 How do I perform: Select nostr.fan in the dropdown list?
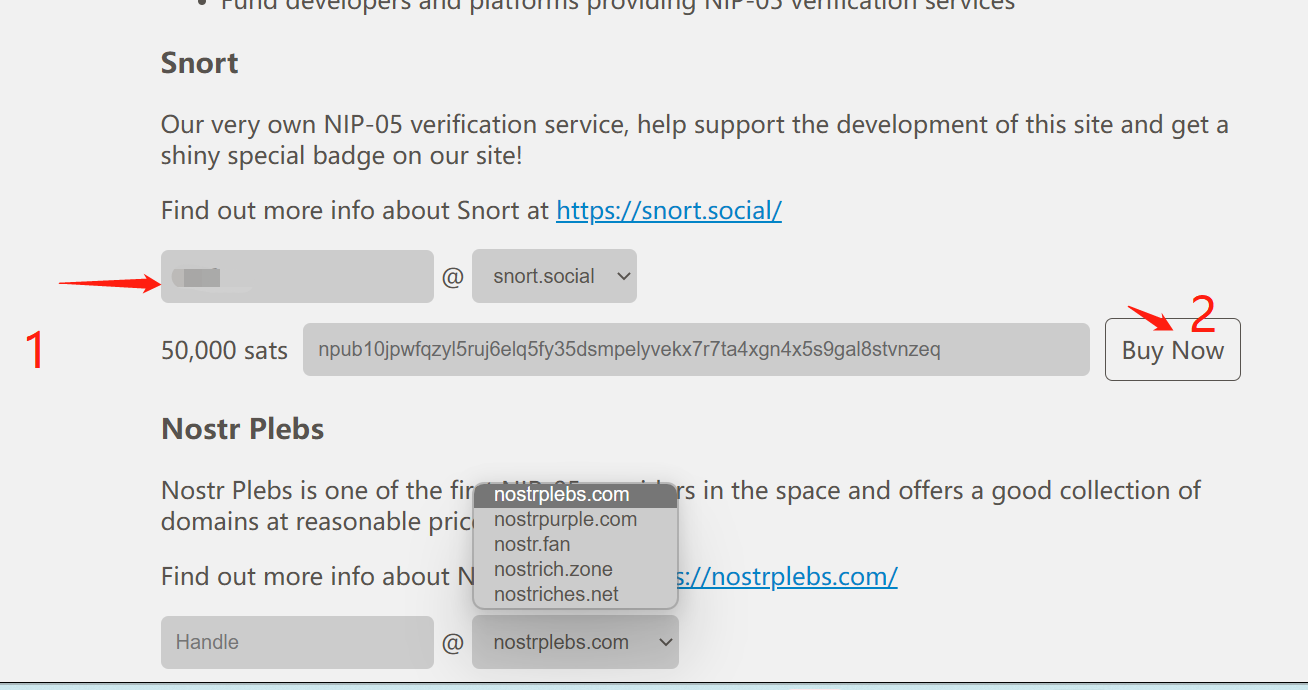tap(575, 545)
